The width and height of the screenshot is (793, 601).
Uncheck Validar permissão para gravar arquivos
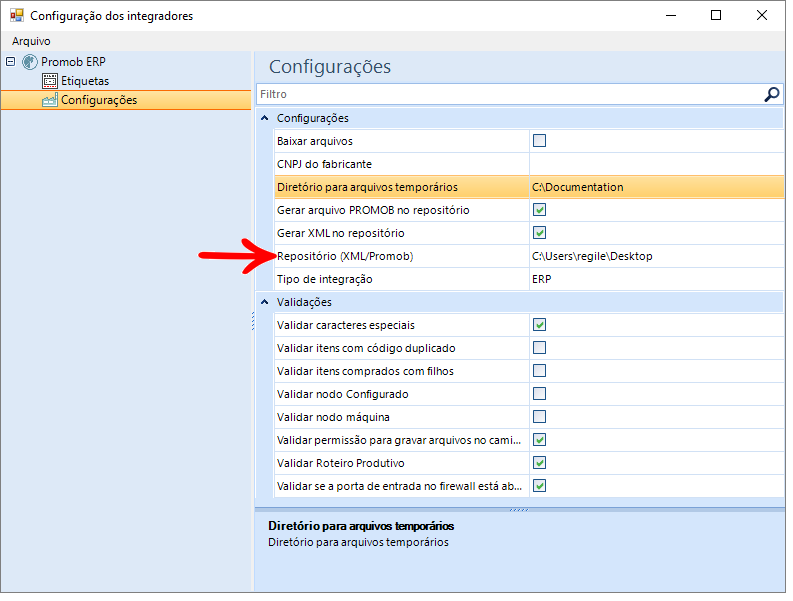point(539,440)
